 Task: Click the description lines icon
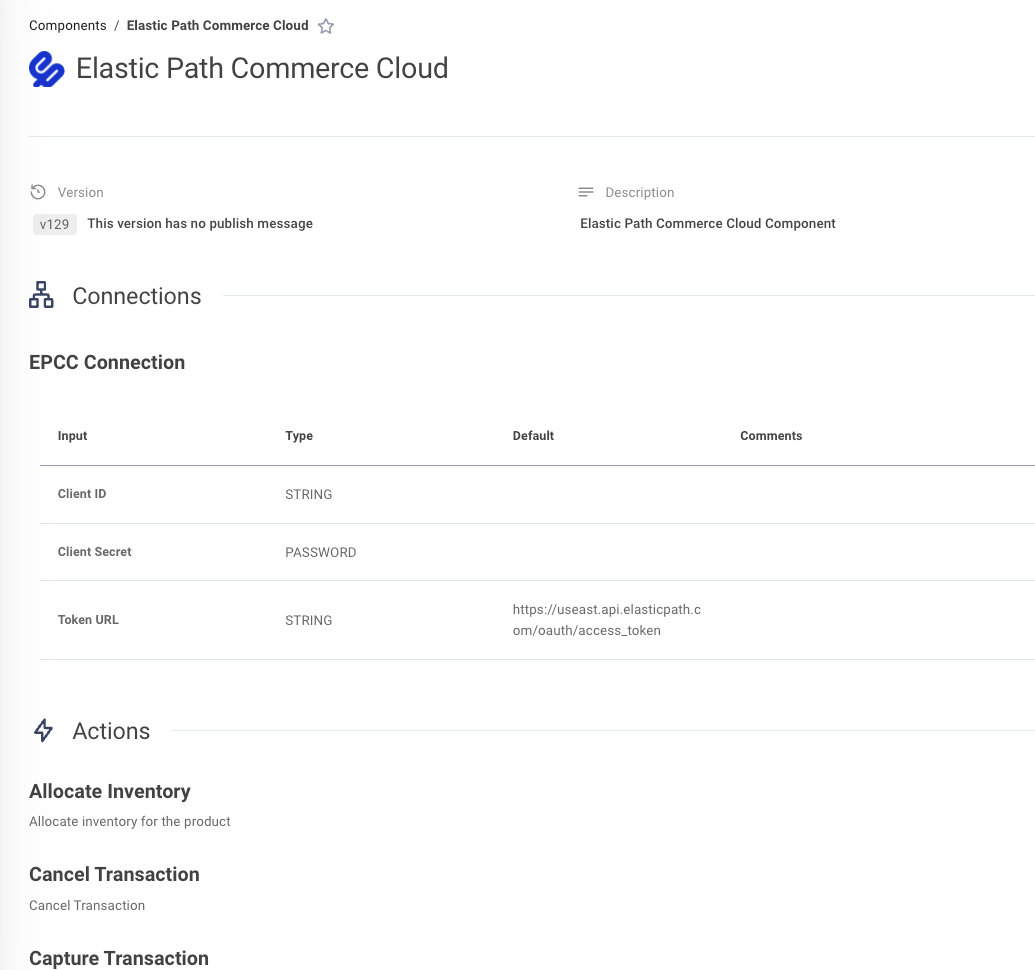(585, 192)
